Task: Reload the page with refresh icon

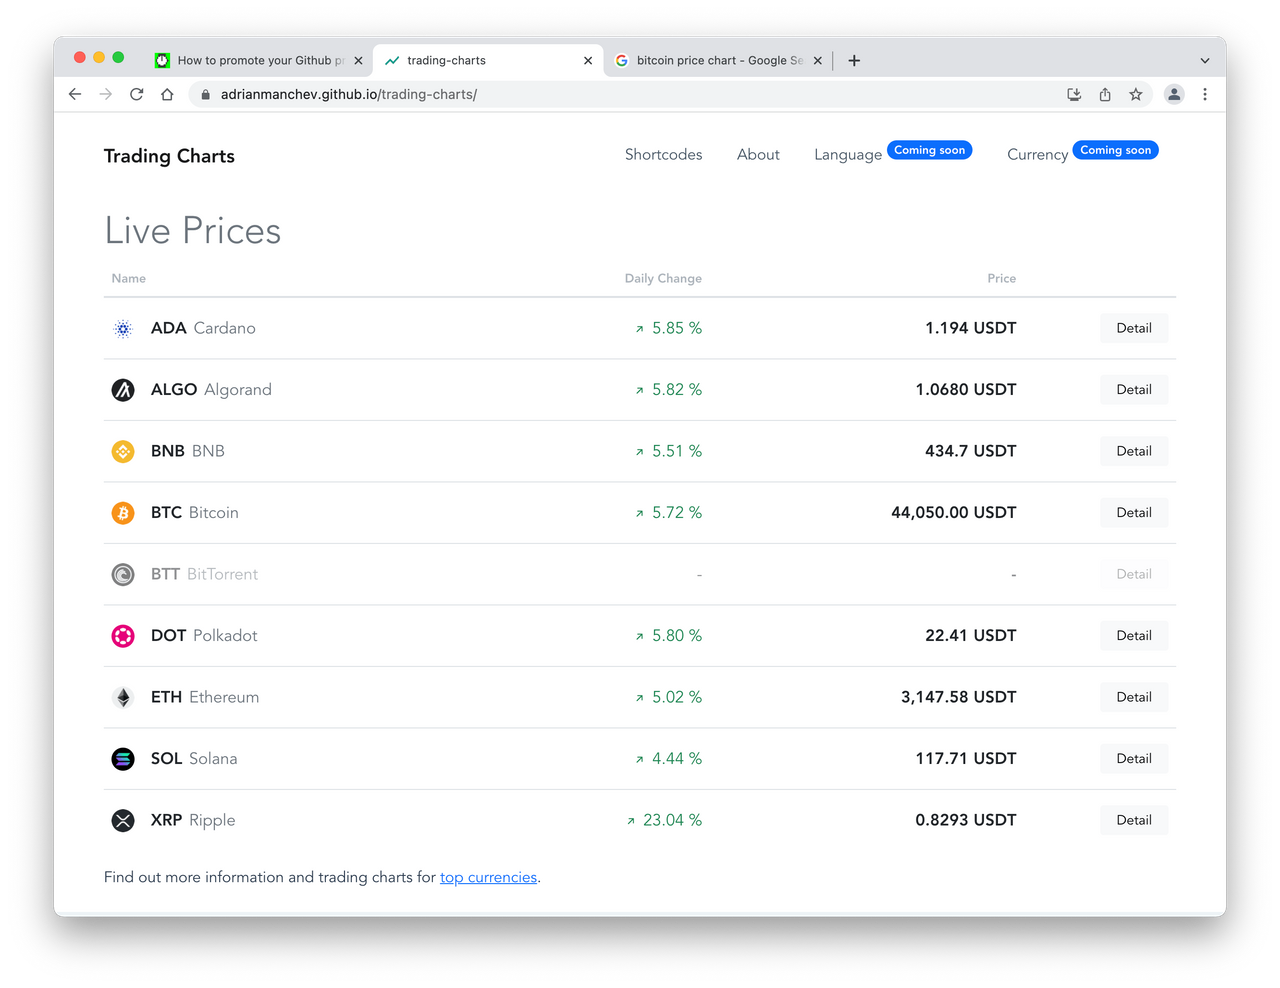Action: (137, 94)
